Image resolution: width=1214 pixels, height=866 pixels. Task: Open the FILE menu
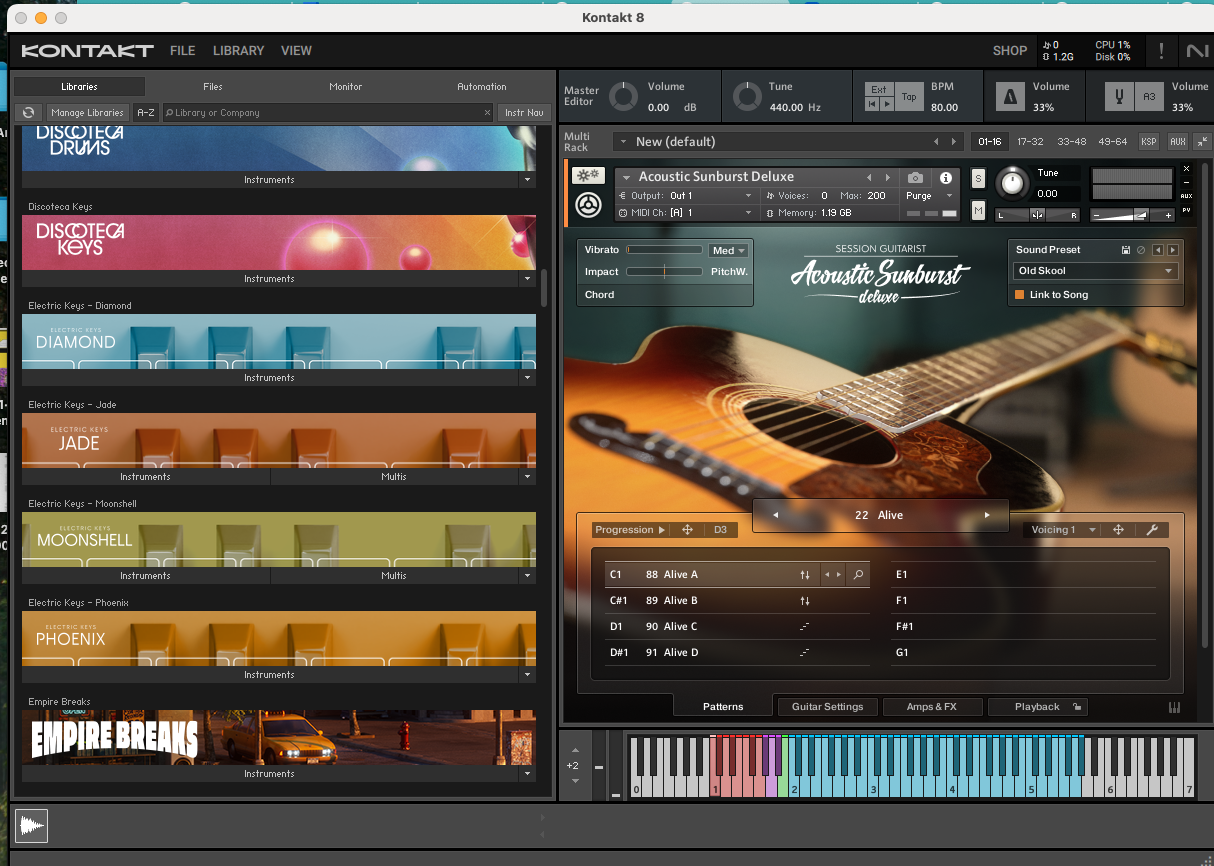point(182,51)
